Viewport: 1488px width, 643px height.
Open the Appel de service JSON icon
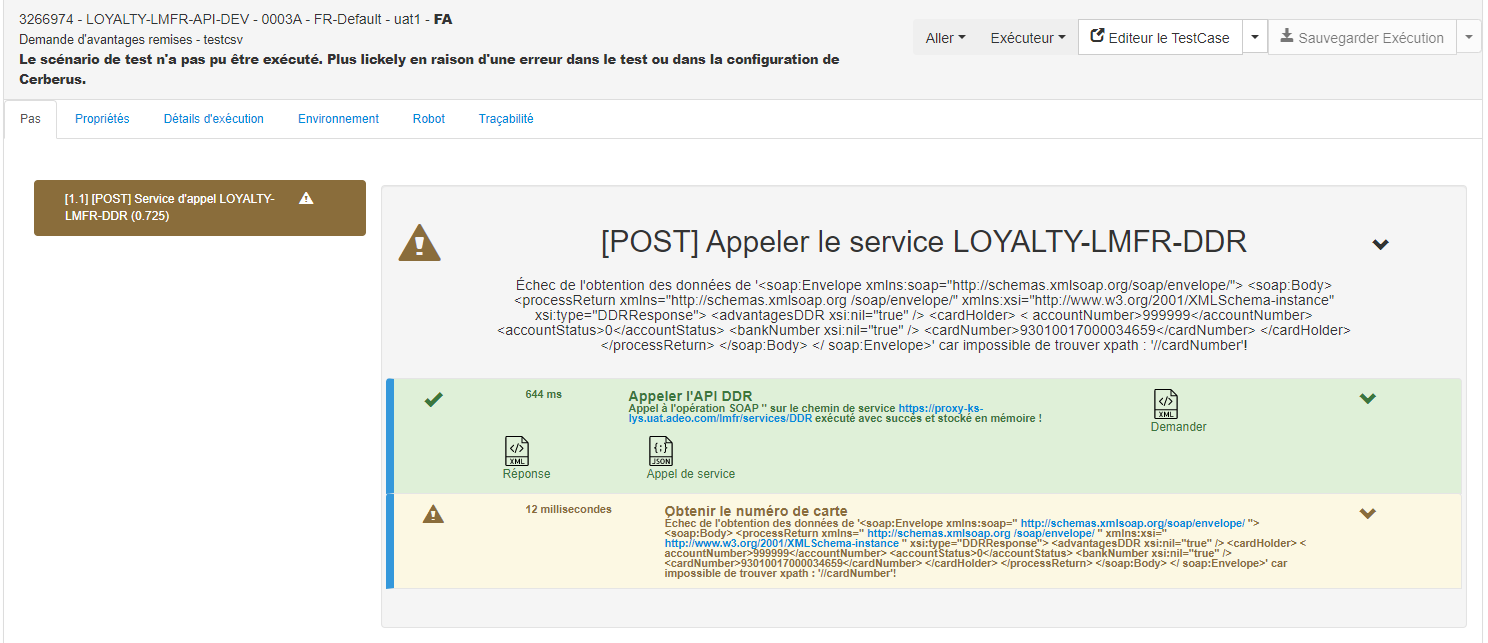point(661,451)
